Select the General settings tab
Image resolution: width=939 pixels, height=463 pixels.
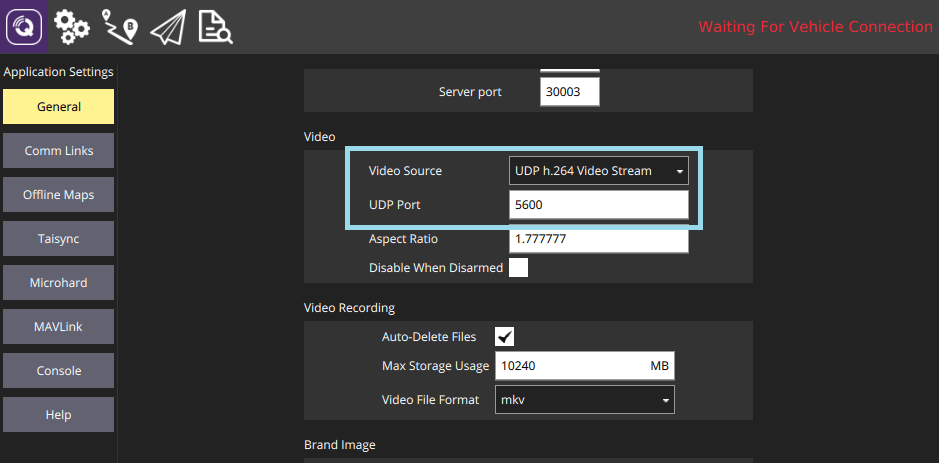(x=58, y=107)
